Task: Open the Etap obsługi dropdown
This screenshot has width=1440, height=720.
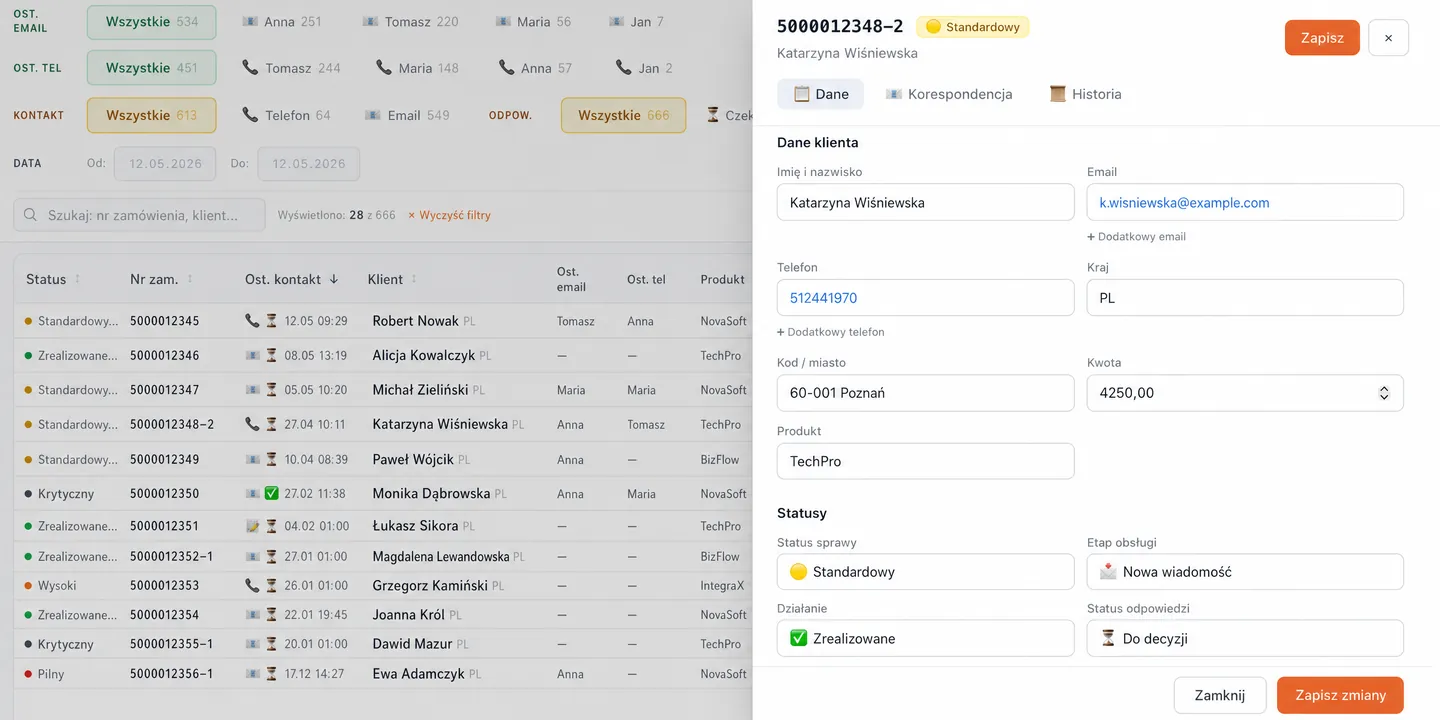Action: (x=1245, y=572)
